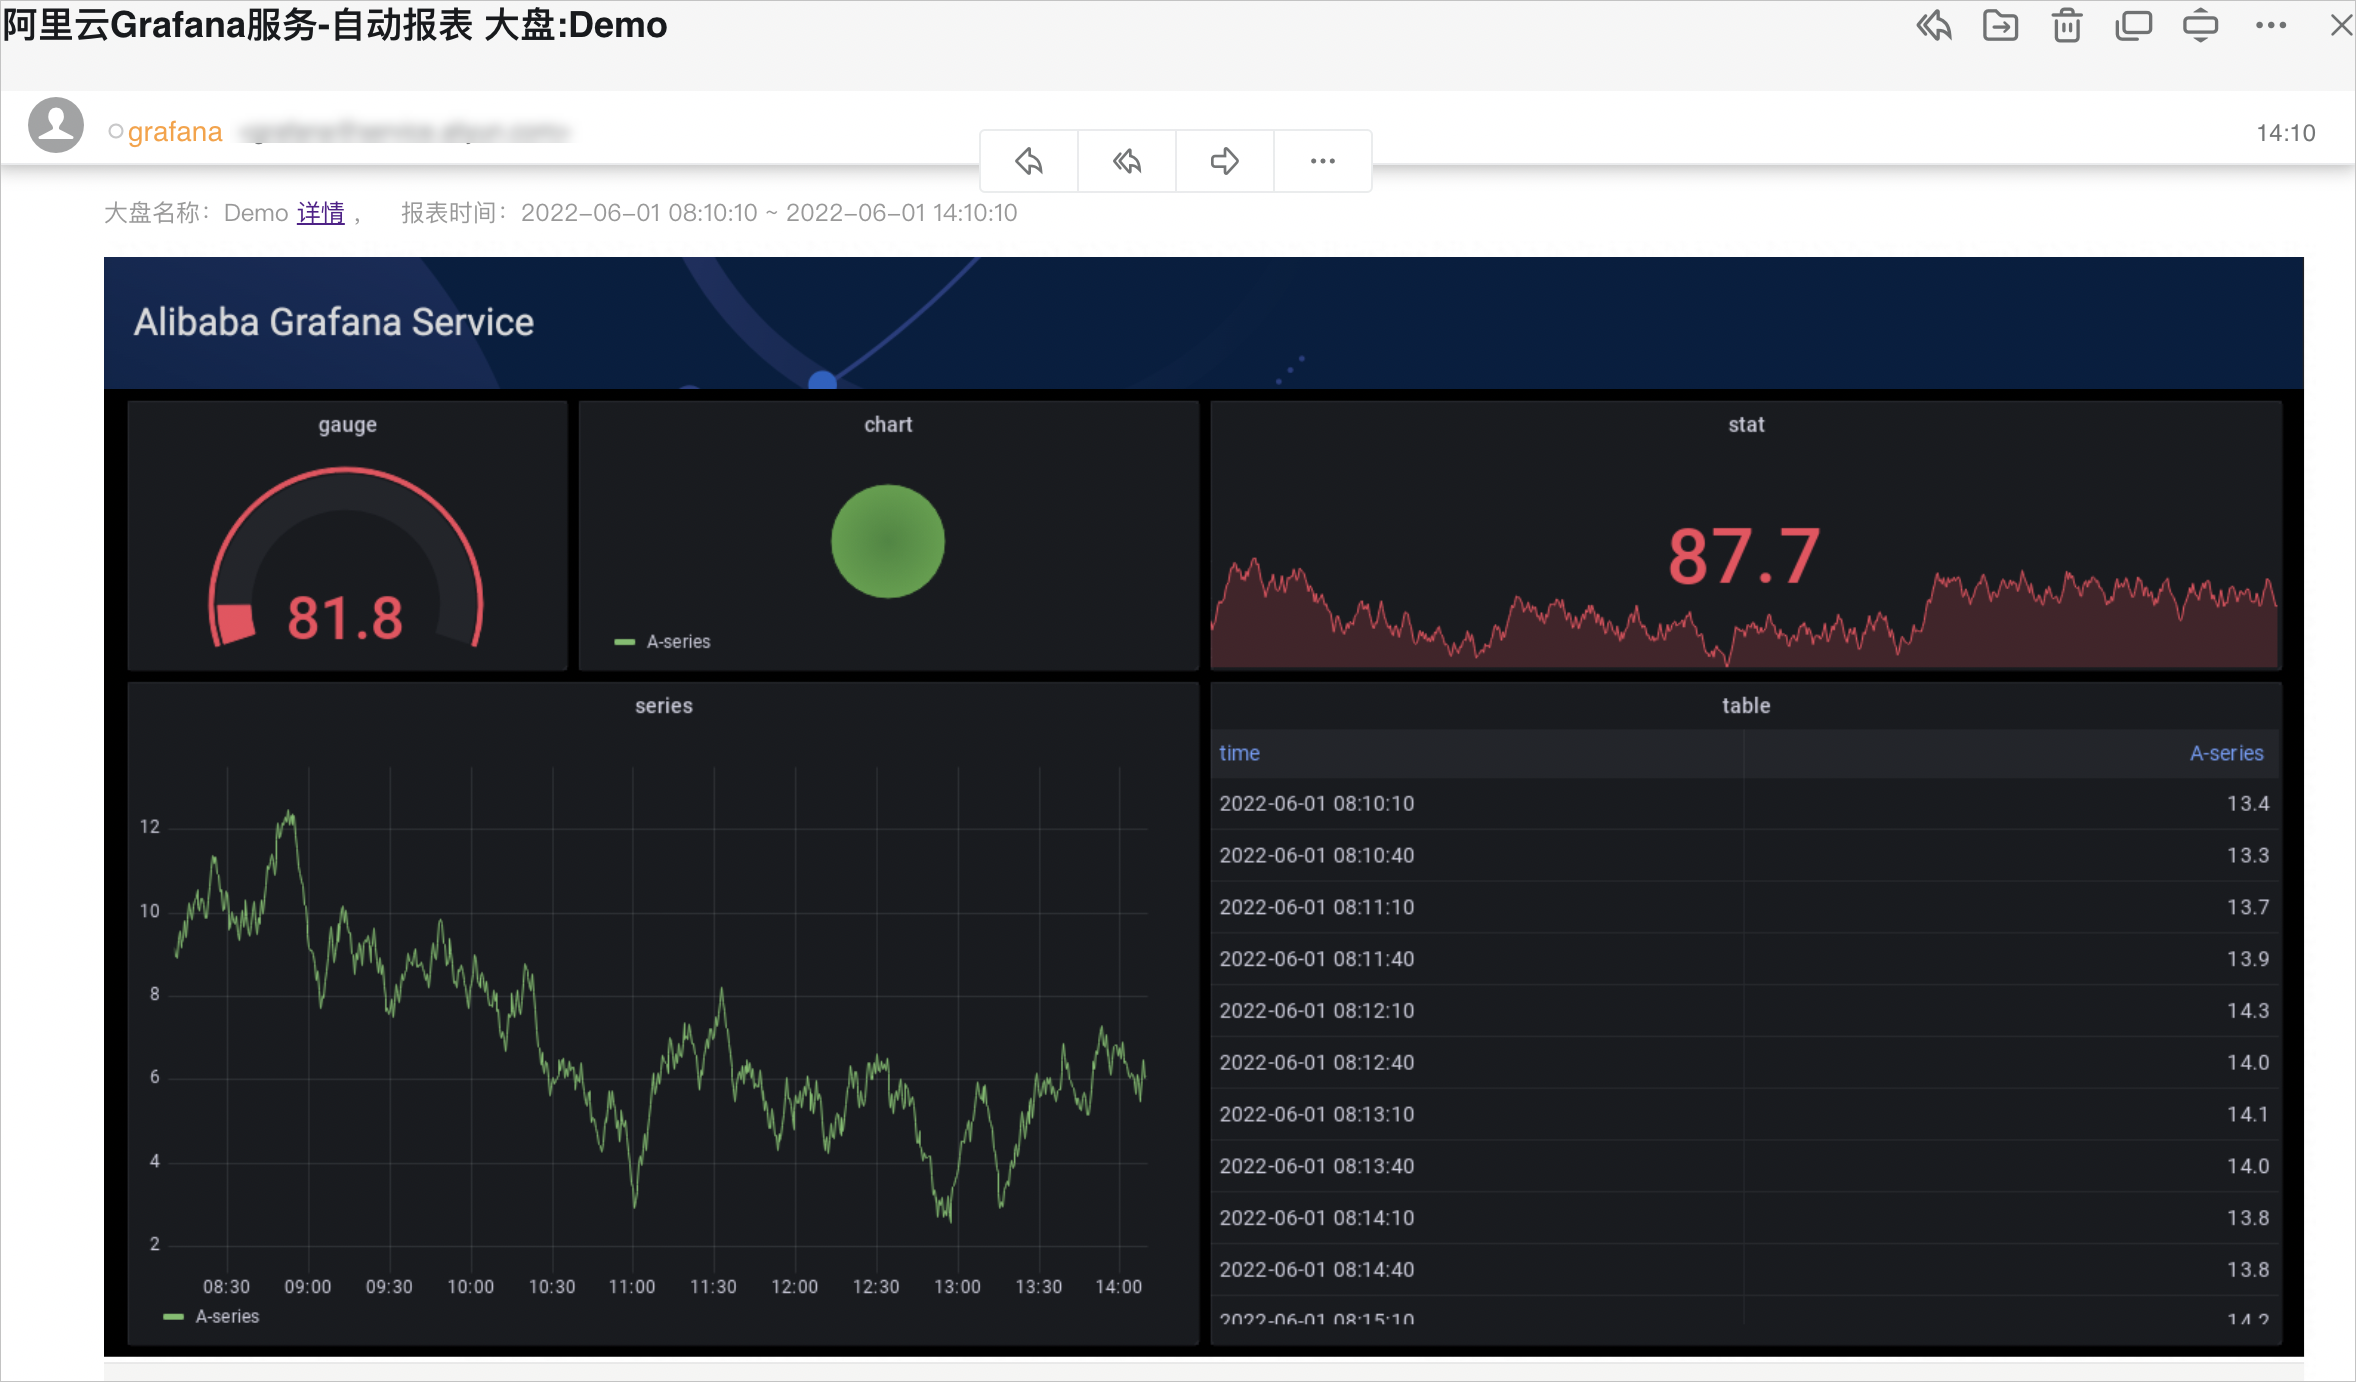
Task: Delete the email with the trash icon
Action: pos(2067,25)
